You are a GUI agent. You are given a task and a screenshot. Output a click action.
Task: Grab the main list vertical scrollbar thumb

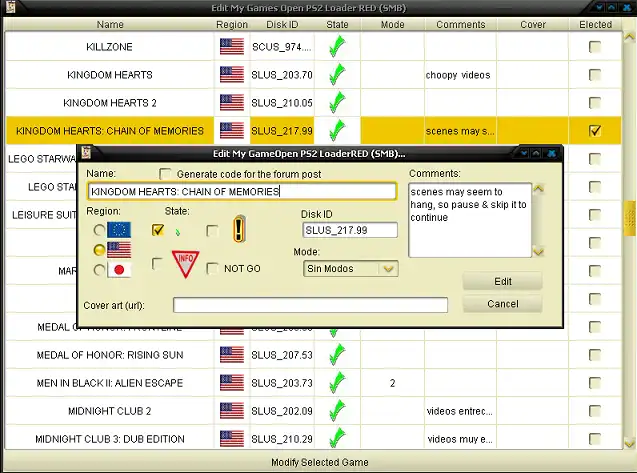point(629,218)
